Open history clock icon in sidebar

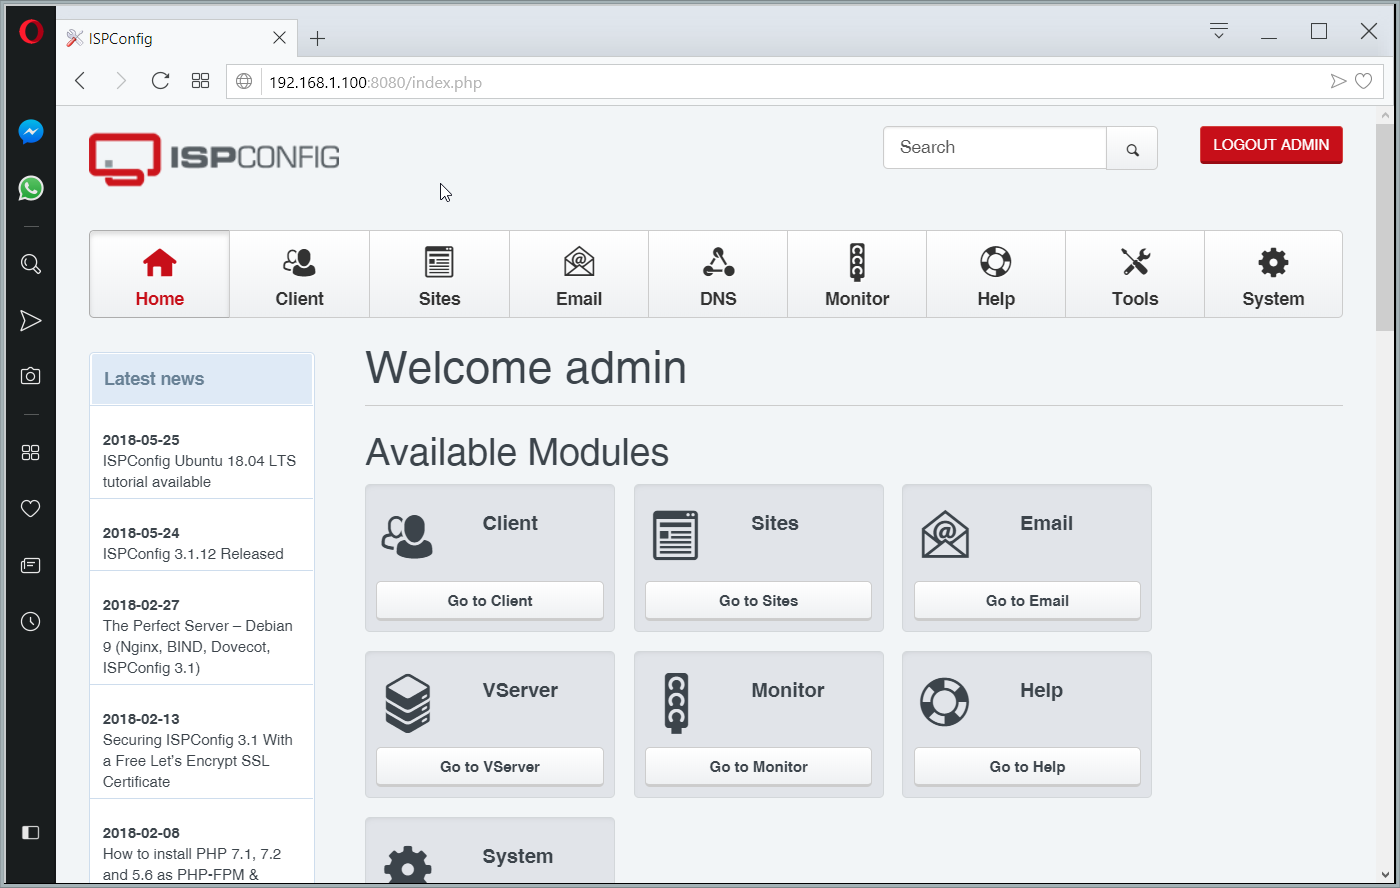30,622
